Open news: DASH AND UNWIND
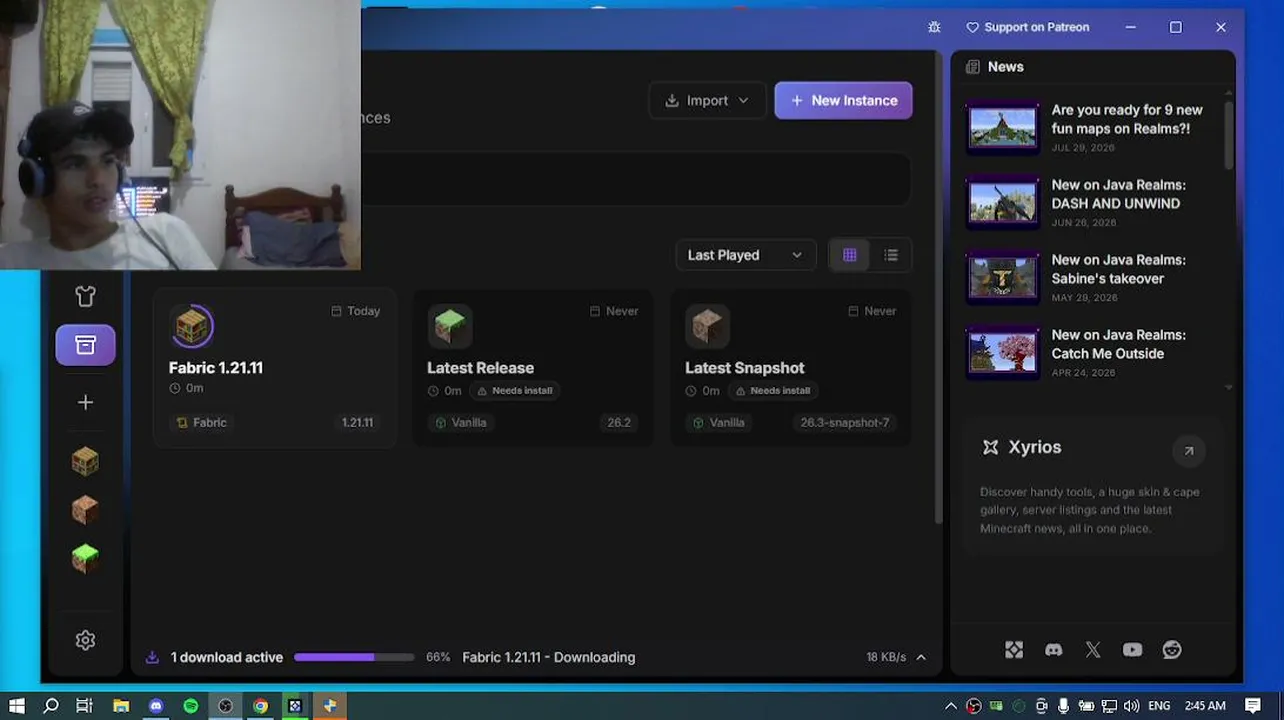Viewport: 1284px width, 720px height. tap(1119, 194)
